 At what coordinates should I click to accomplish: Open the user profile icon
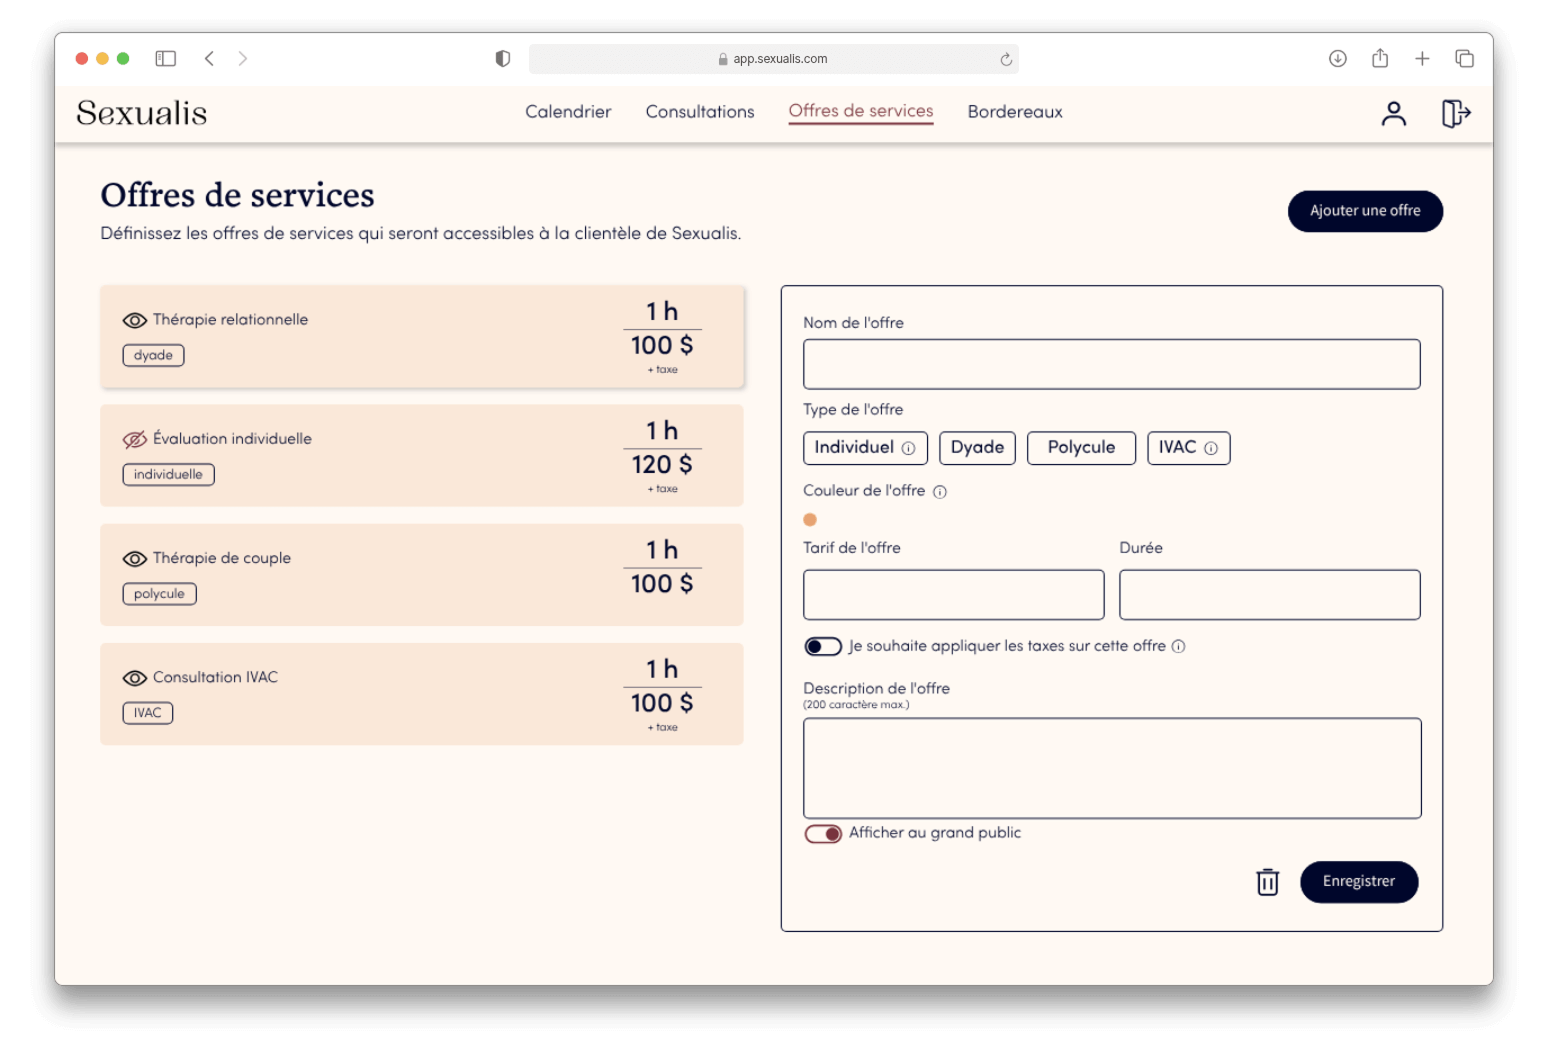coord(1393,114)
